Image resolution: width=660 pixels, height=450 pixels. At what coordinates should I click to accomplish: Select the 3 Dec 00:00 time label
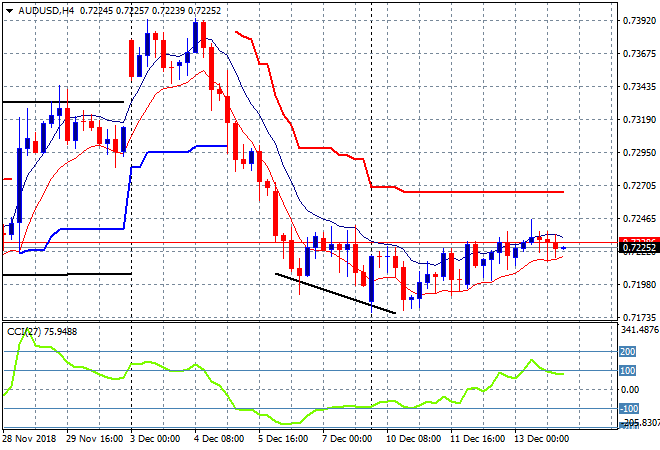pos(155,439)
